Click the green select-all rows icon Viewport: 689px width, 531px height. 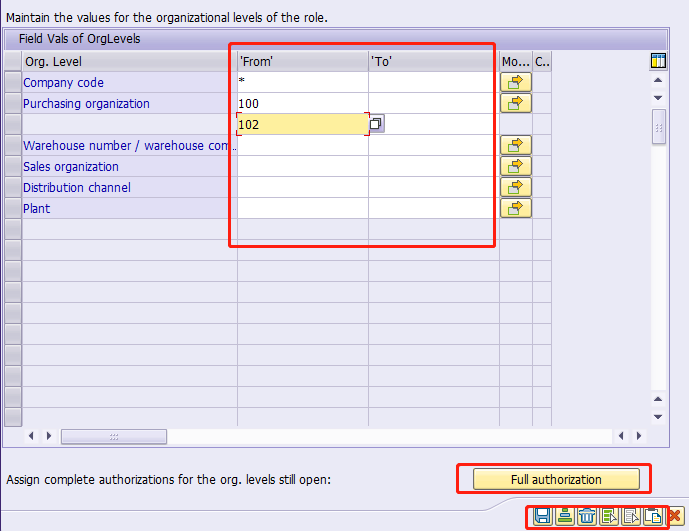coord(609,516)
